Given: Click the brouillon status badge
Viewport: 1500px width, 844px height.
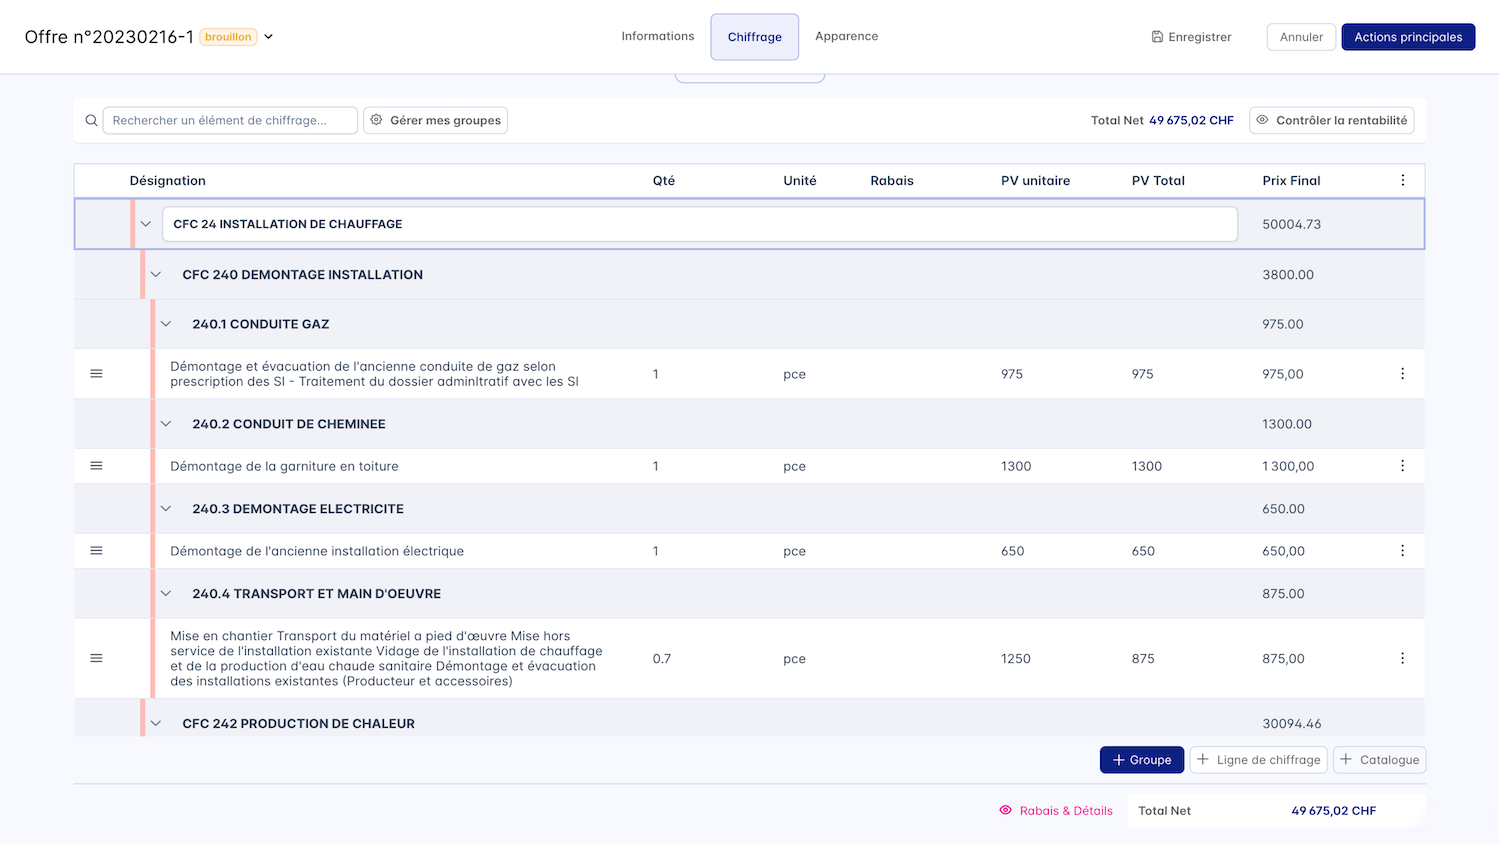Looking at the screenshot, I should coord(228,37).
